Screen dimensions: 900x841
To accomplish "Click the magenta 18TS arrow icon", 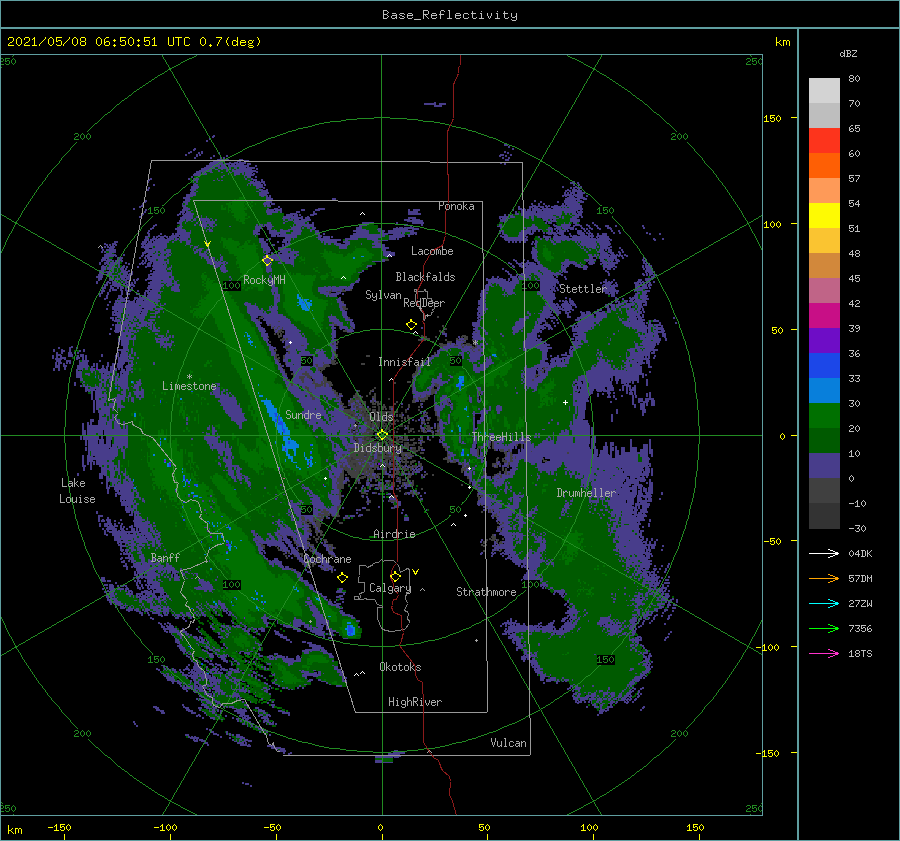I will [x=824, y=653].
